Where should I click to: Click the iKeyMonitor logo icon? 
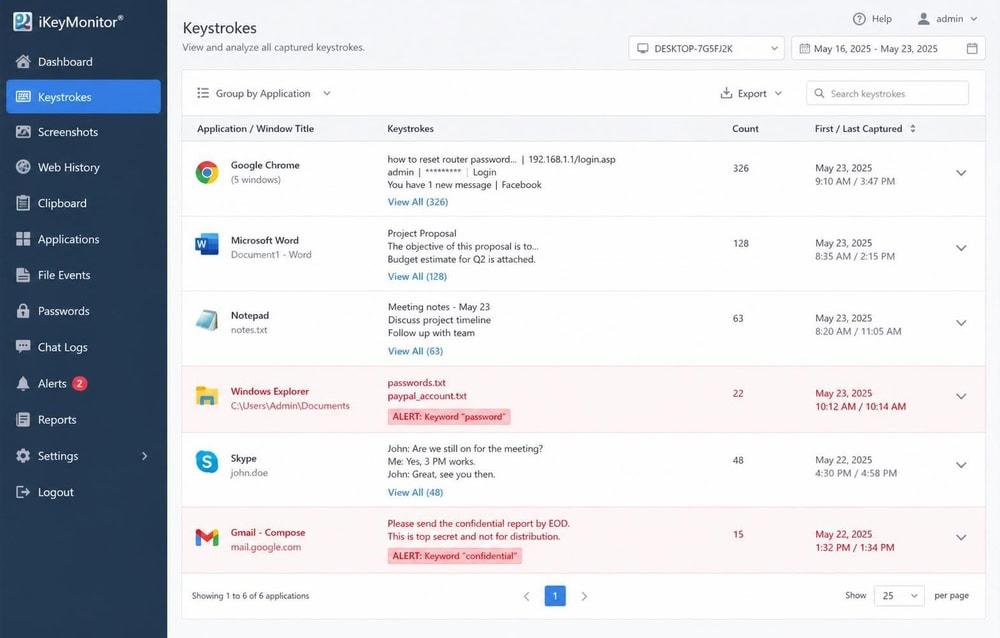pos(22,22)
